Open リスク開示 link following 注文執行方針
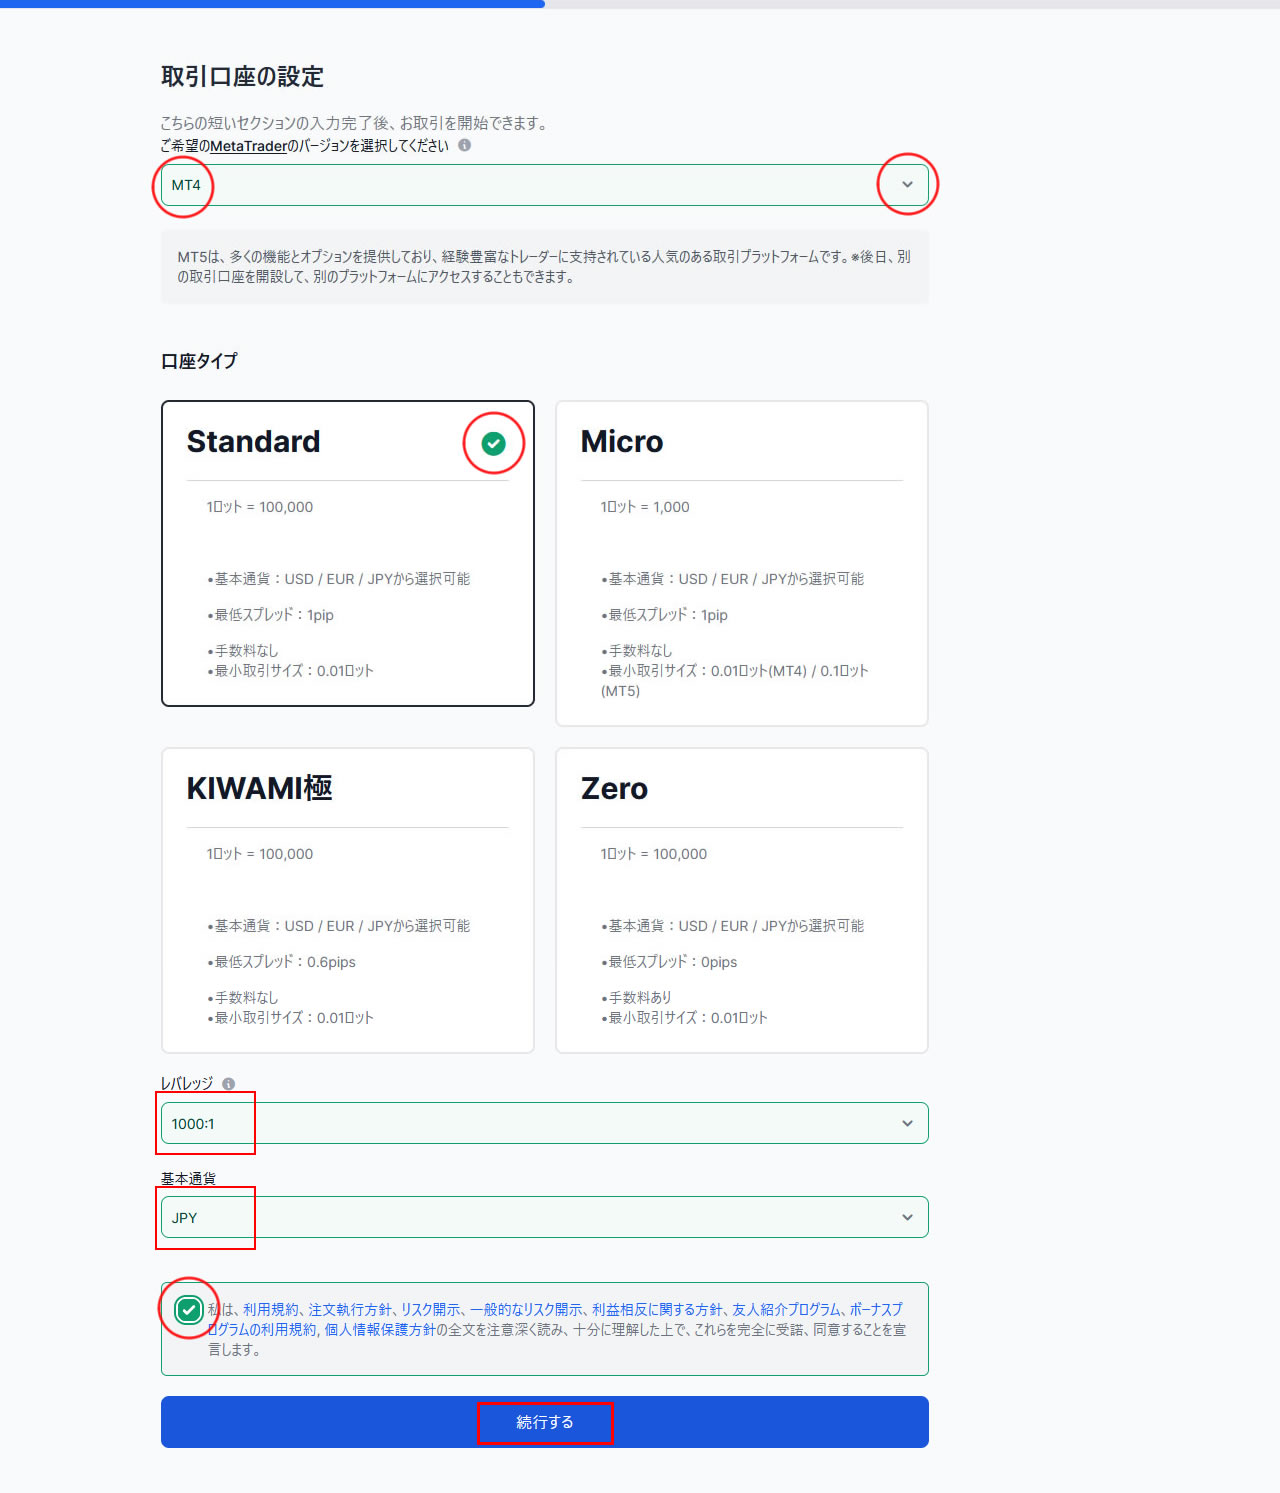Viewport: 1280px width, 1493px height. tap(431, 1309)
